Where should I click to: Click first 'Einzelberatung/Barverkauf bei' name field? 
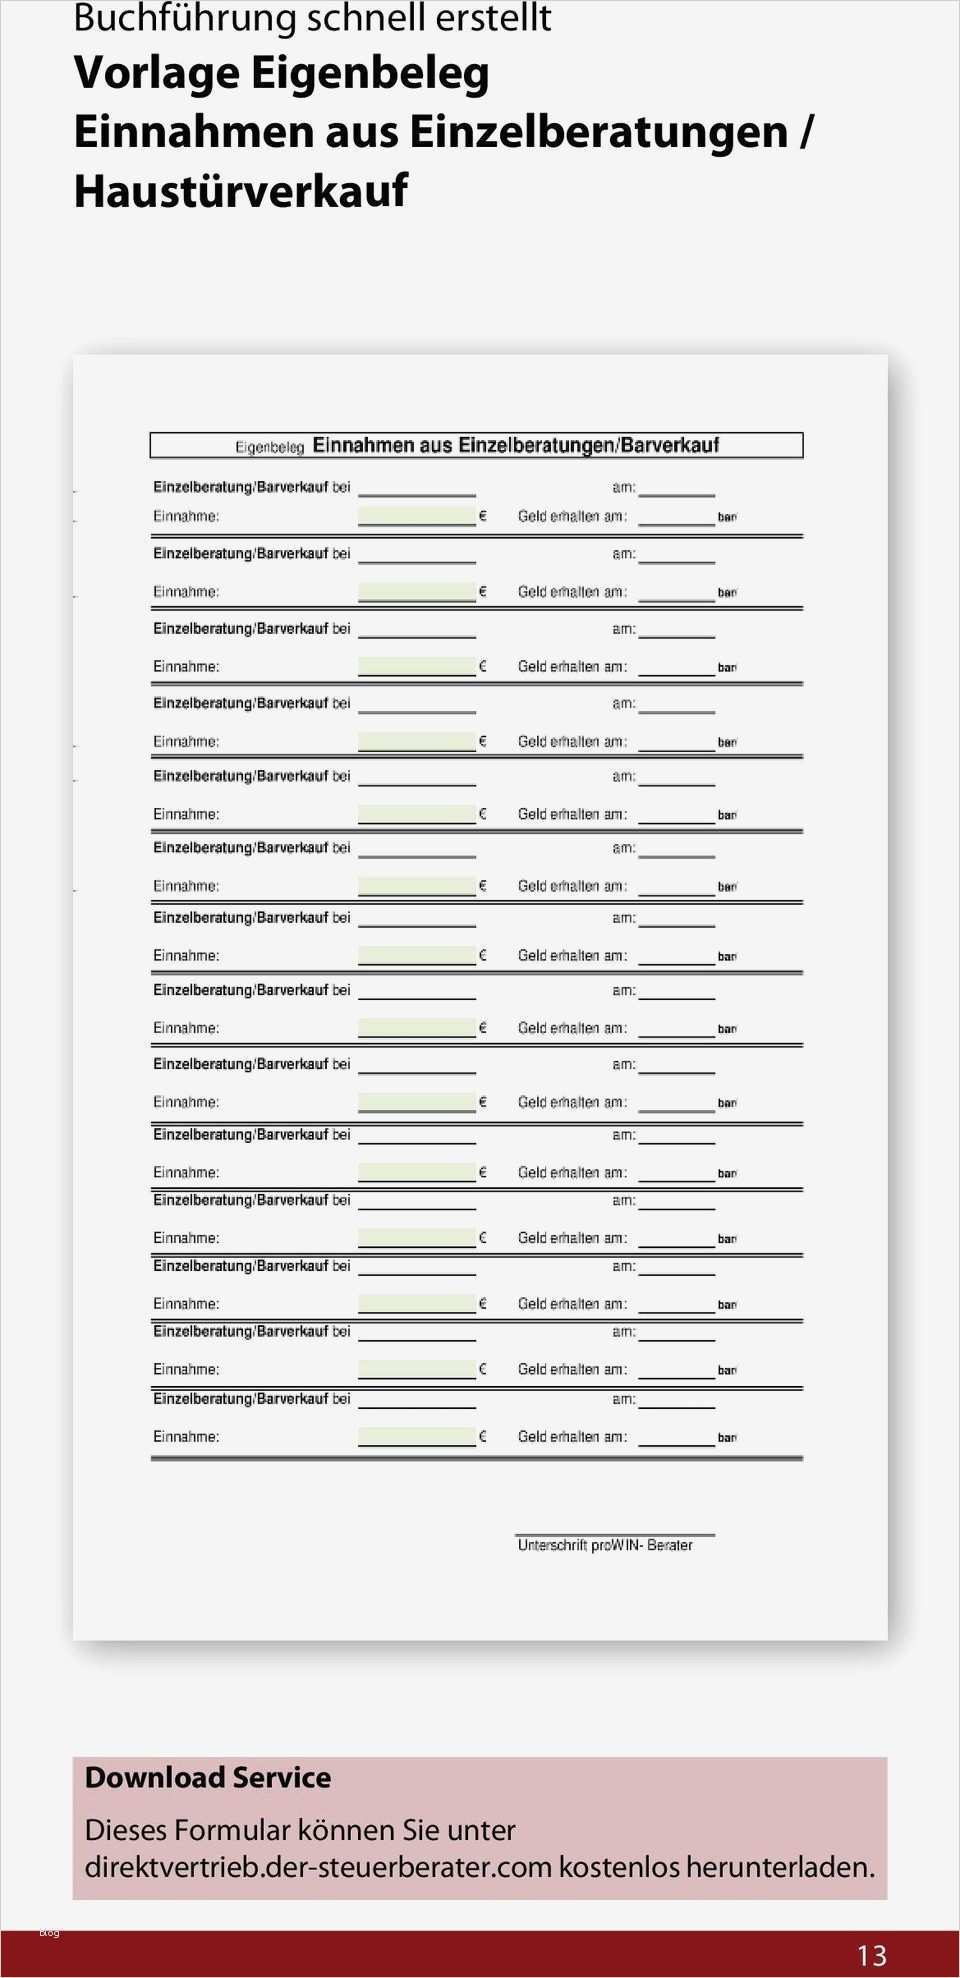416,488
